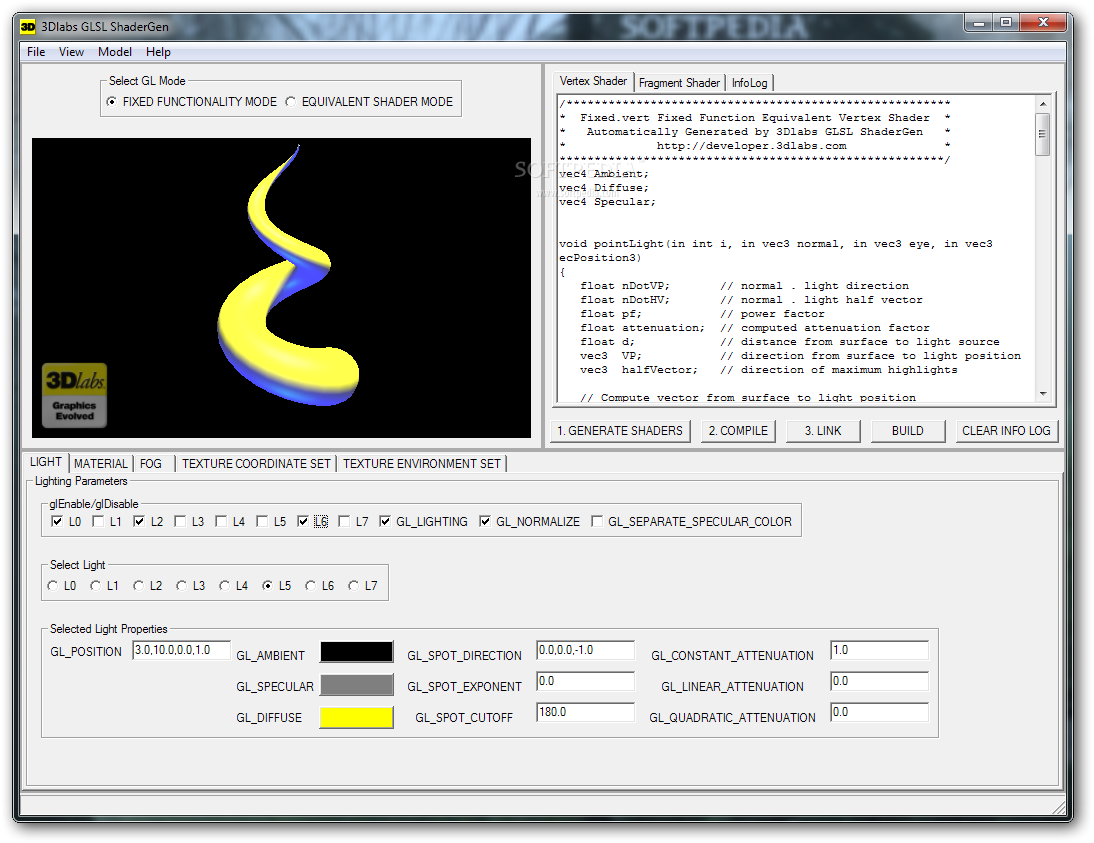
Task: Click the GL_POSITION input field
Action: pos(181,650)
